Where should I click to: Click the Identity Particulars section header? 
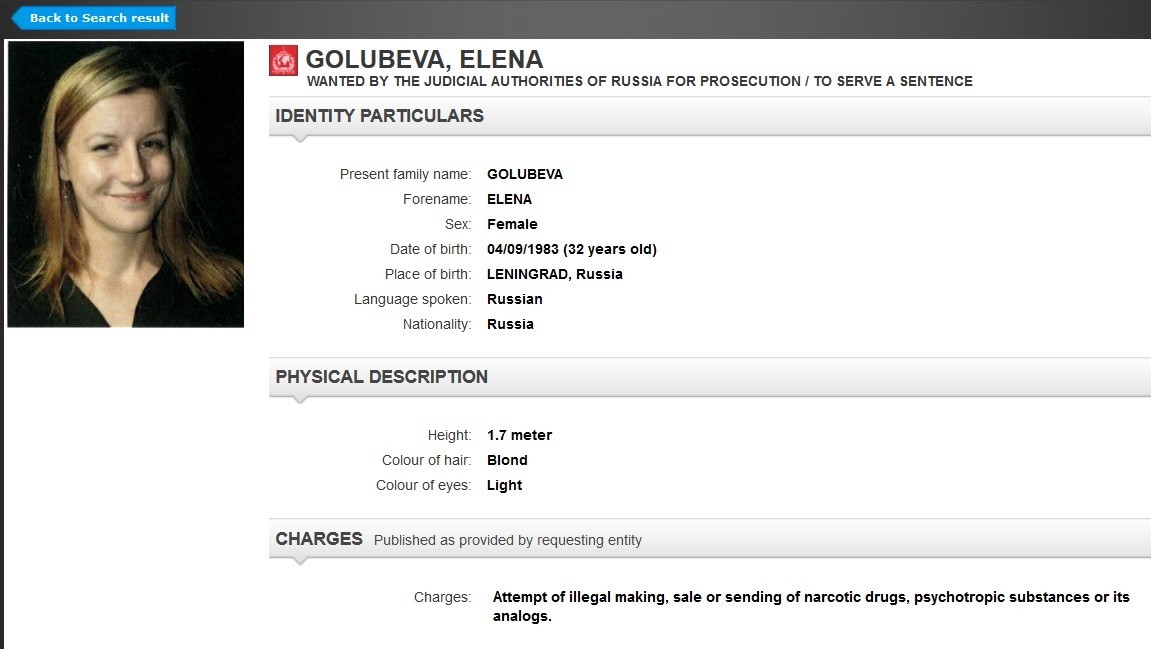pyautogui.click(x=710, y=116)
